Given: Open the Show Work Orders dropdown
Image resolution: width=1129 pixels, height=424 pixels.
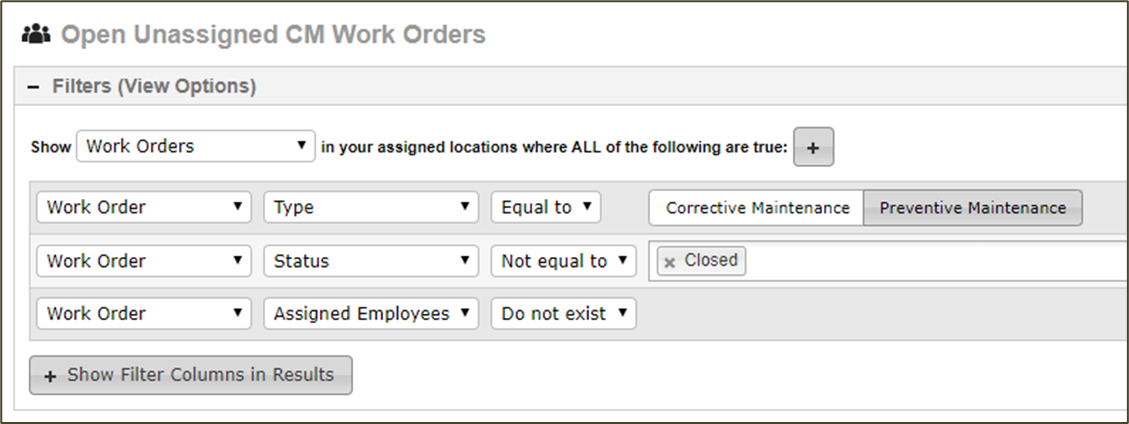Looking at the screenshot, I should coord(196,146).
